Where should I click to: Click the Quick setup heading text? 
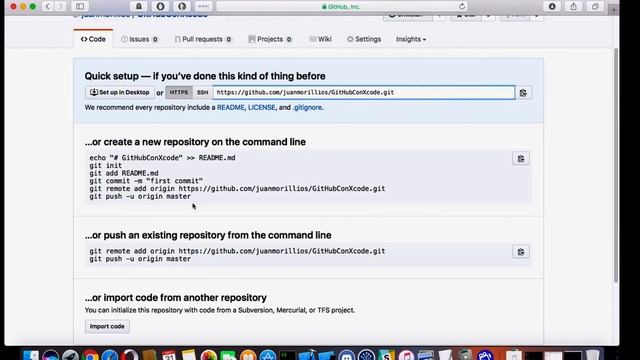point(205,76)
